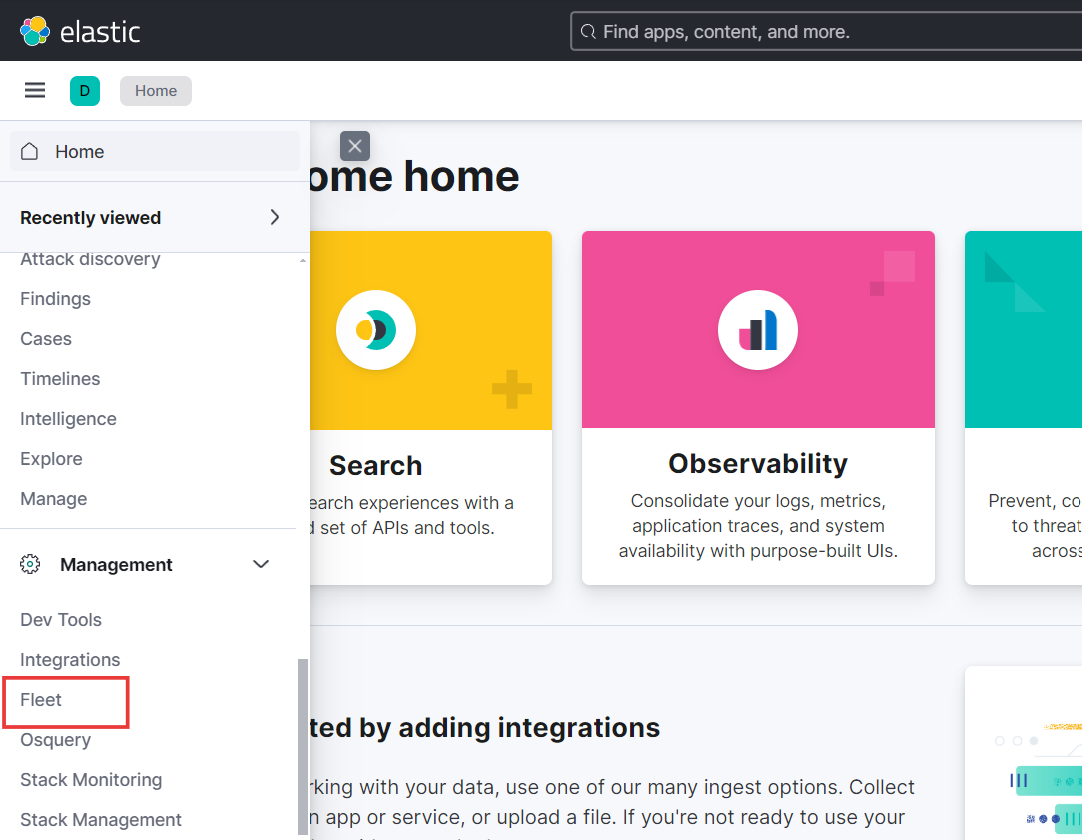The width and height of the screenshot is (1082, 840).
Task: Open Fleet in Management section
Action: (x=41, y=700)
